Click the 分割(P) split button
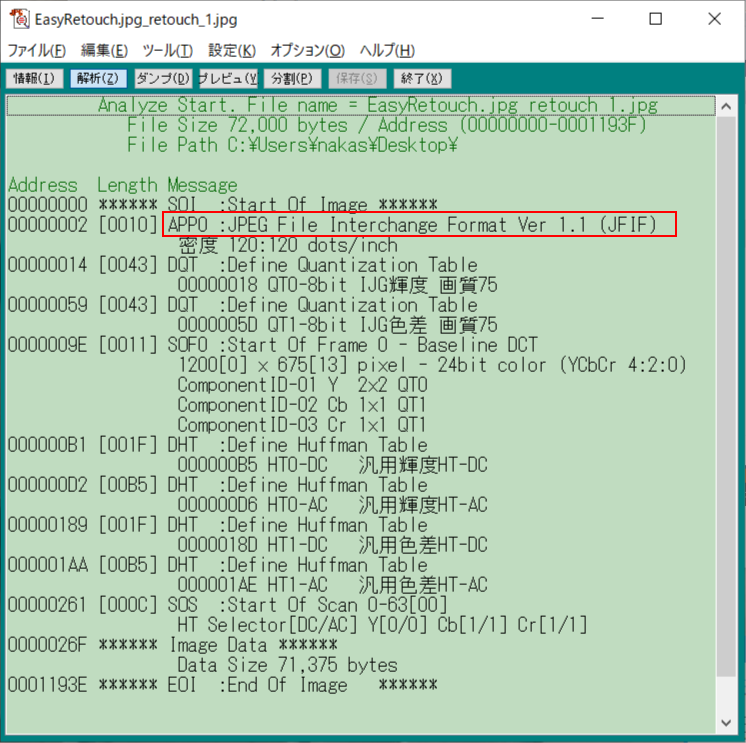The width and height of the screenshot is (746, 743). pos(293,78)
